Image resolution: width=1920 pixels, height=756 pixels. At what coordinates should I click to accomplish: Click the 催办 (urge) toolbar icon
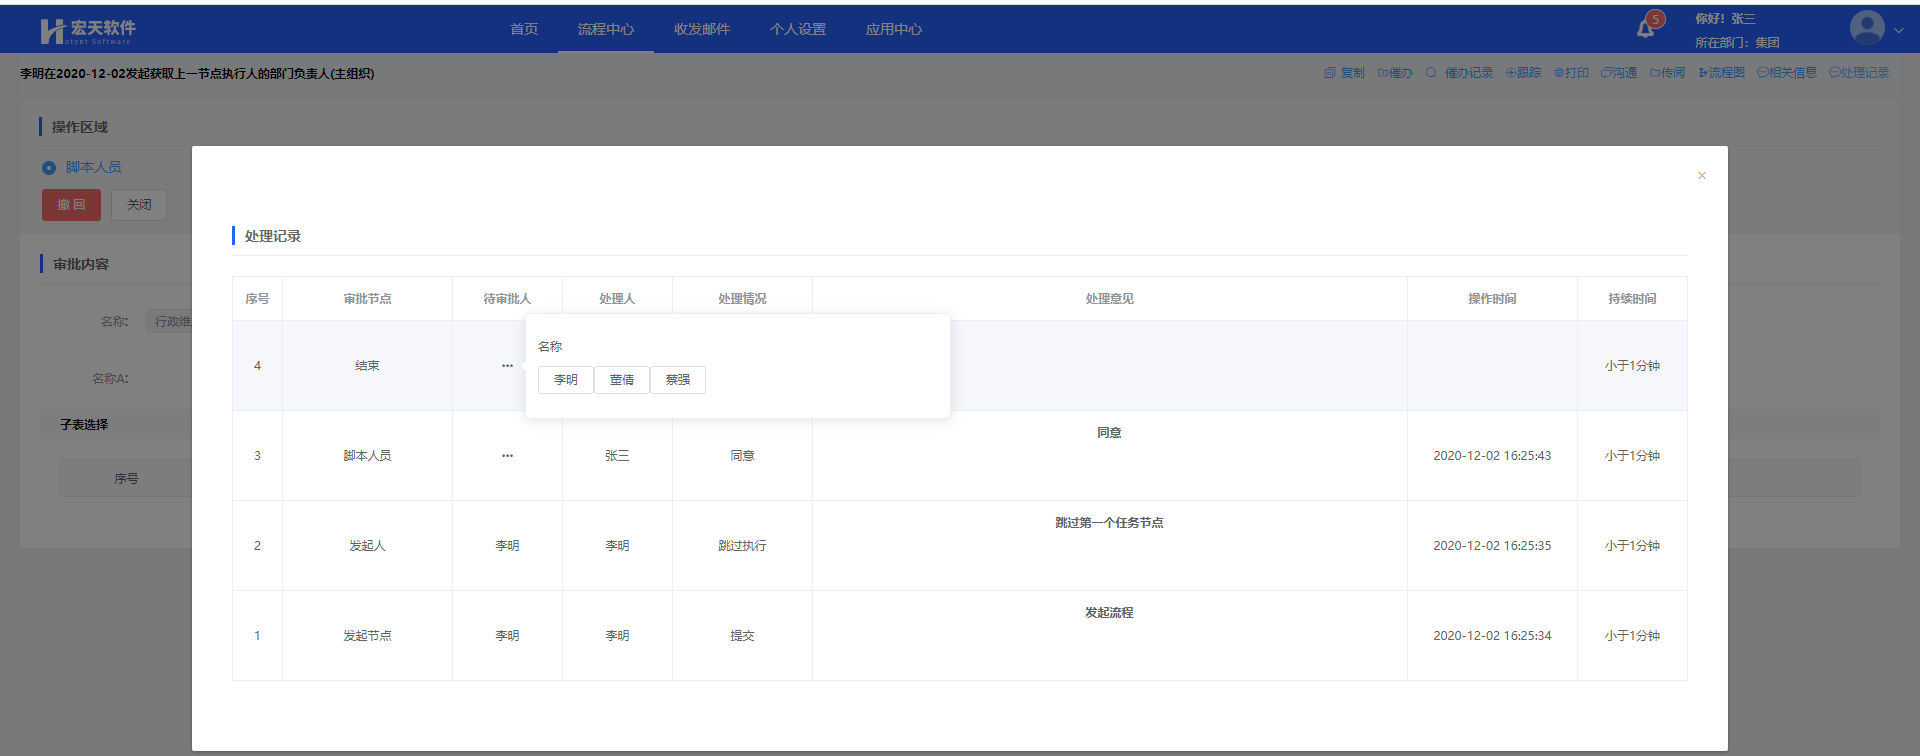click(x=1383, y=73)
